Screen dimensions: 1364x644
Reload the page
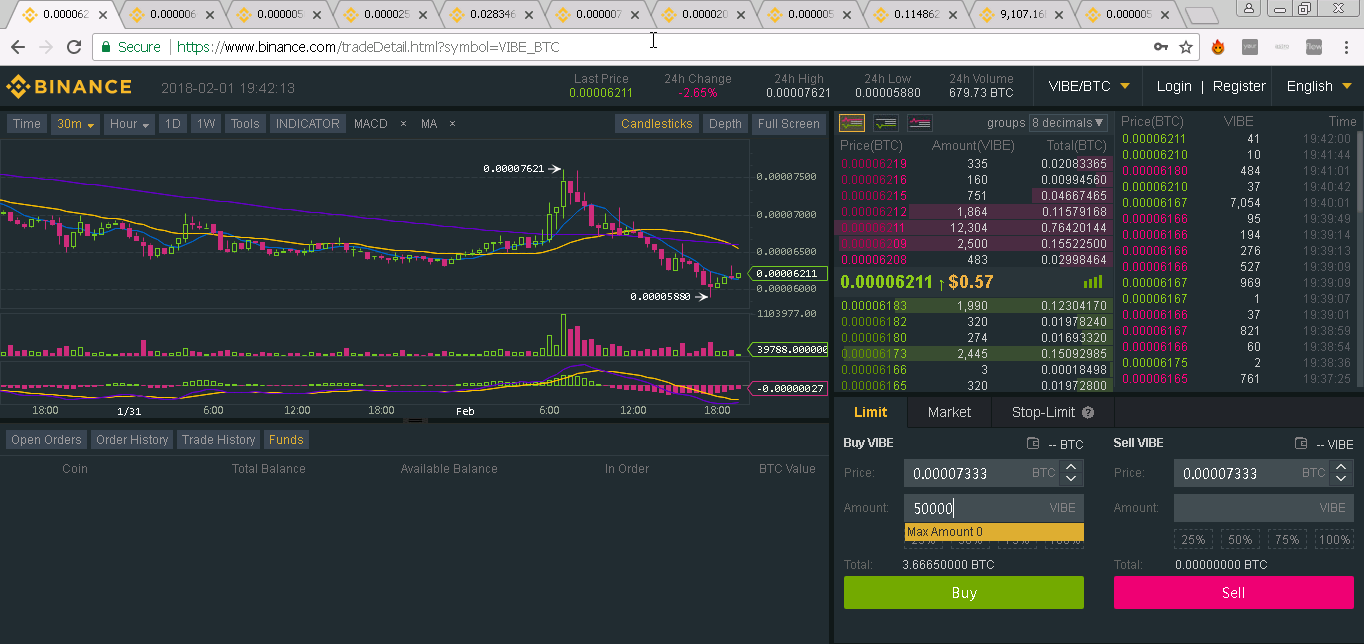click(x=74, y=47)
